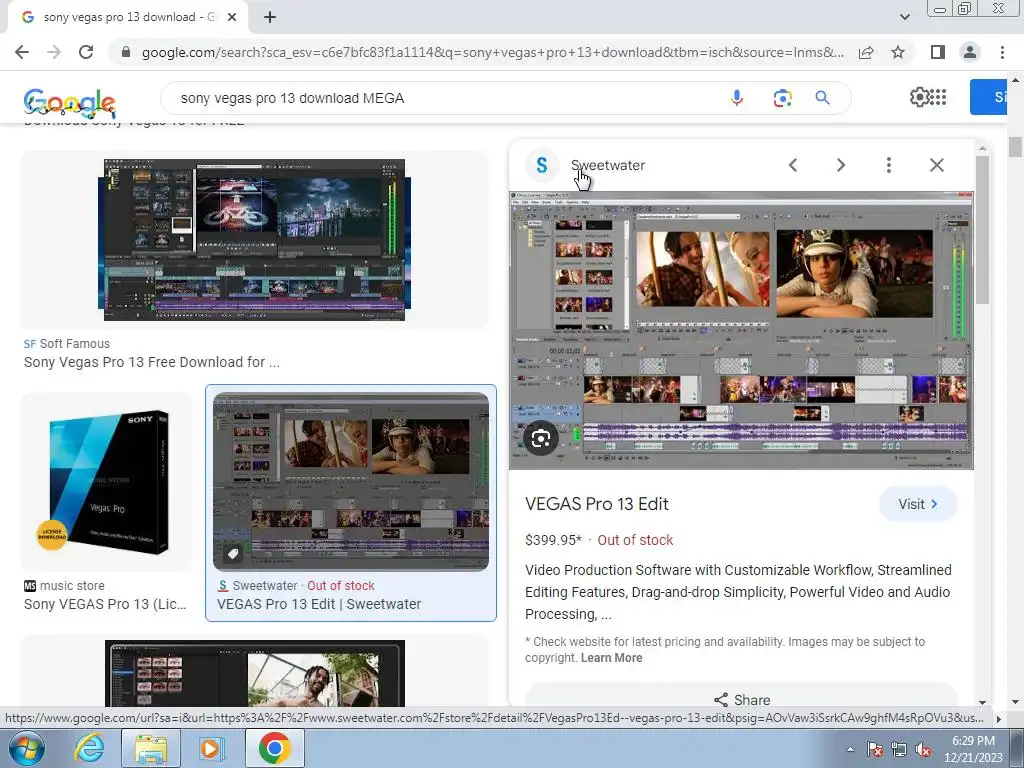
Task: Open the bottom partially visible image thumbnail
Action: click(x=254, y=673)
